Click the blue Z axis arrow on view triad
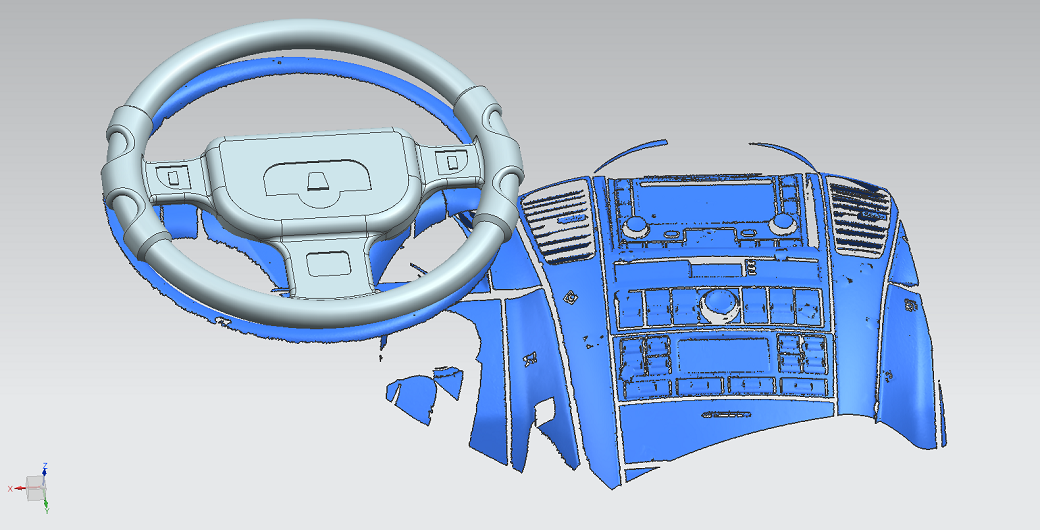 point(44,470)
